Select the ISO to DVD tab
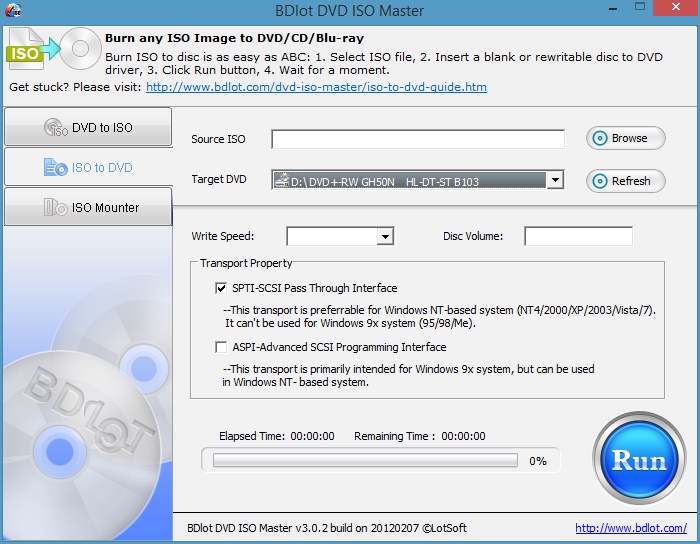 [88, 167]
